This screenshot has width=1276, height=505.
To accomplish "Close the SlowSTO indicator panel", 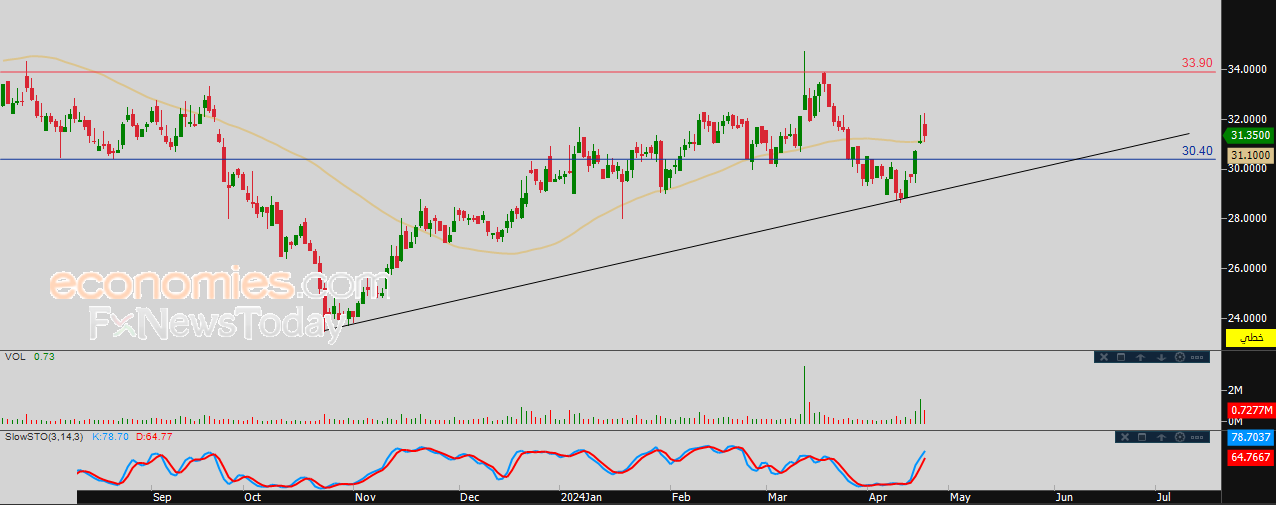I will (x=1125, y=437).
